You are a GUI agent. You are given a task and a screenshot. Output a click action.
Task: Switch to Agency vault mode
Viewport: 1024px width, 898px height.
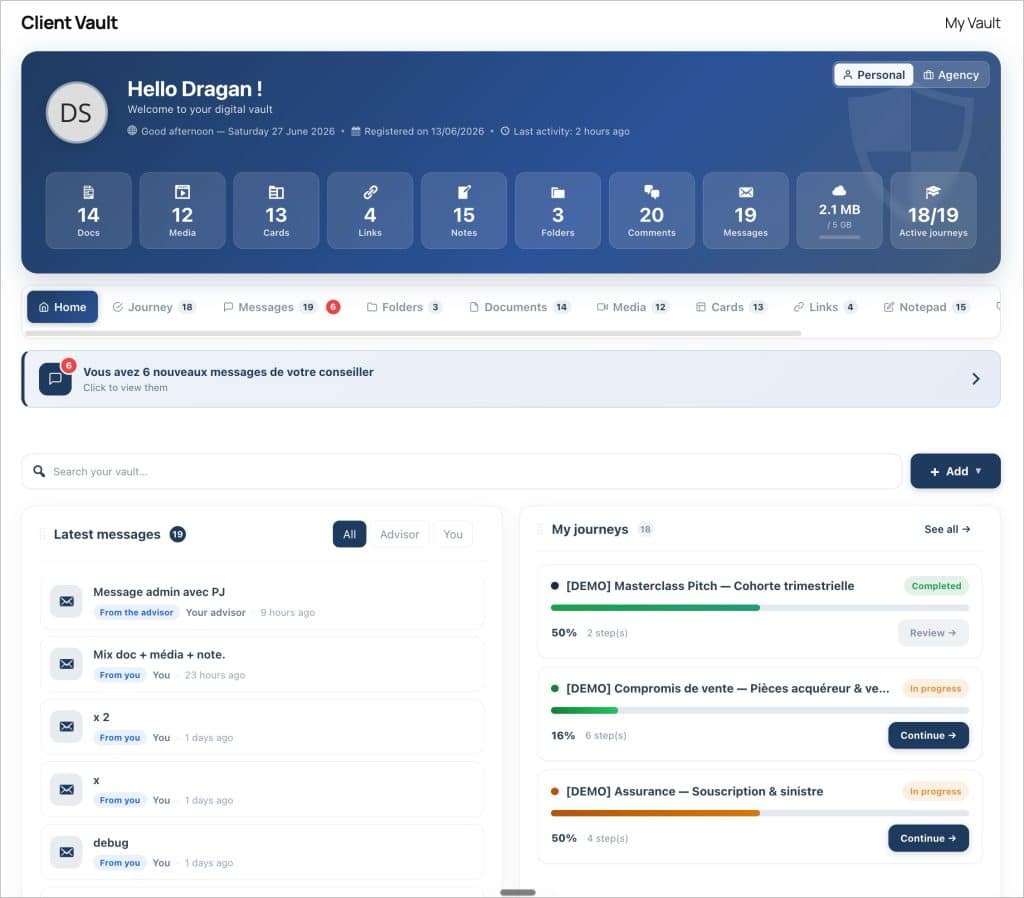point(951,75)
